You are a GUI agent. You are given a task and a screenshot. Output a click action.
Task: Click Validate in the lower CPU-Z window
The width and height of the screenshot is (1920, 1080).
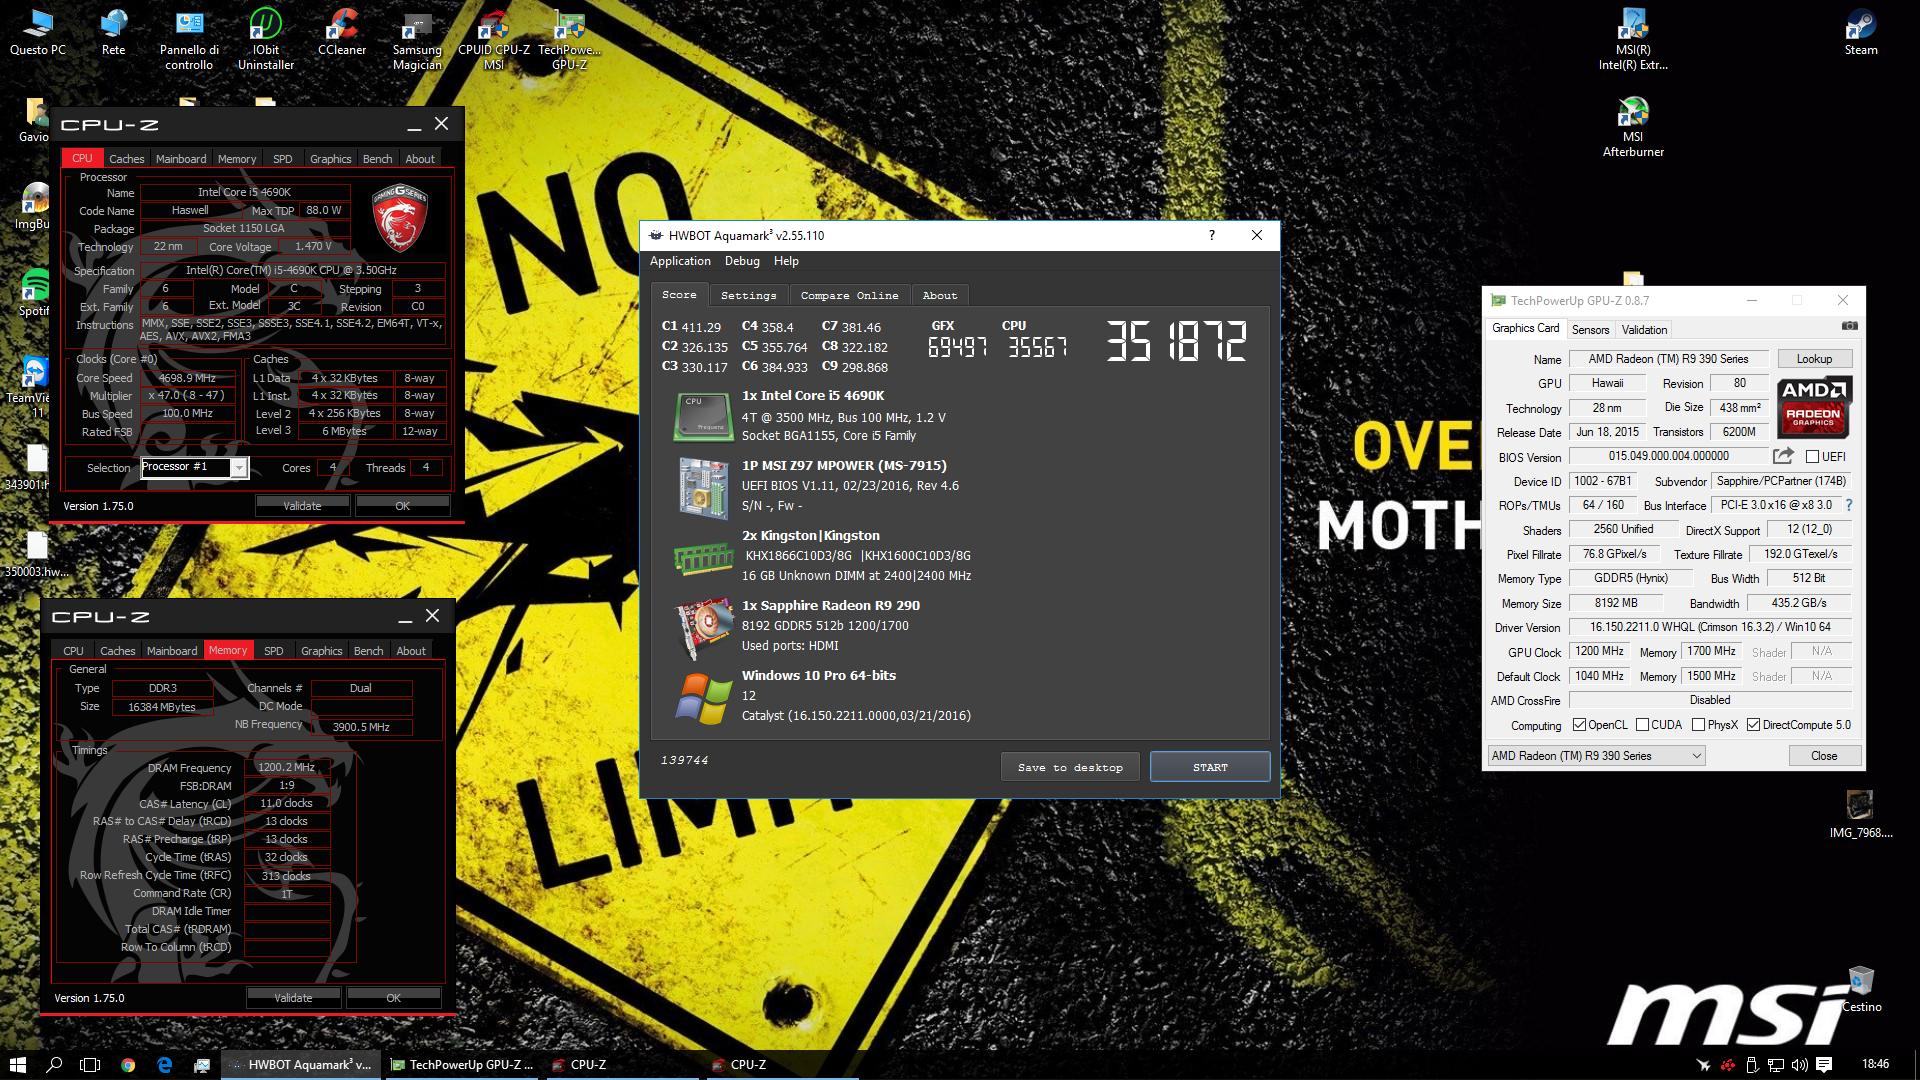tap(293, 998)
